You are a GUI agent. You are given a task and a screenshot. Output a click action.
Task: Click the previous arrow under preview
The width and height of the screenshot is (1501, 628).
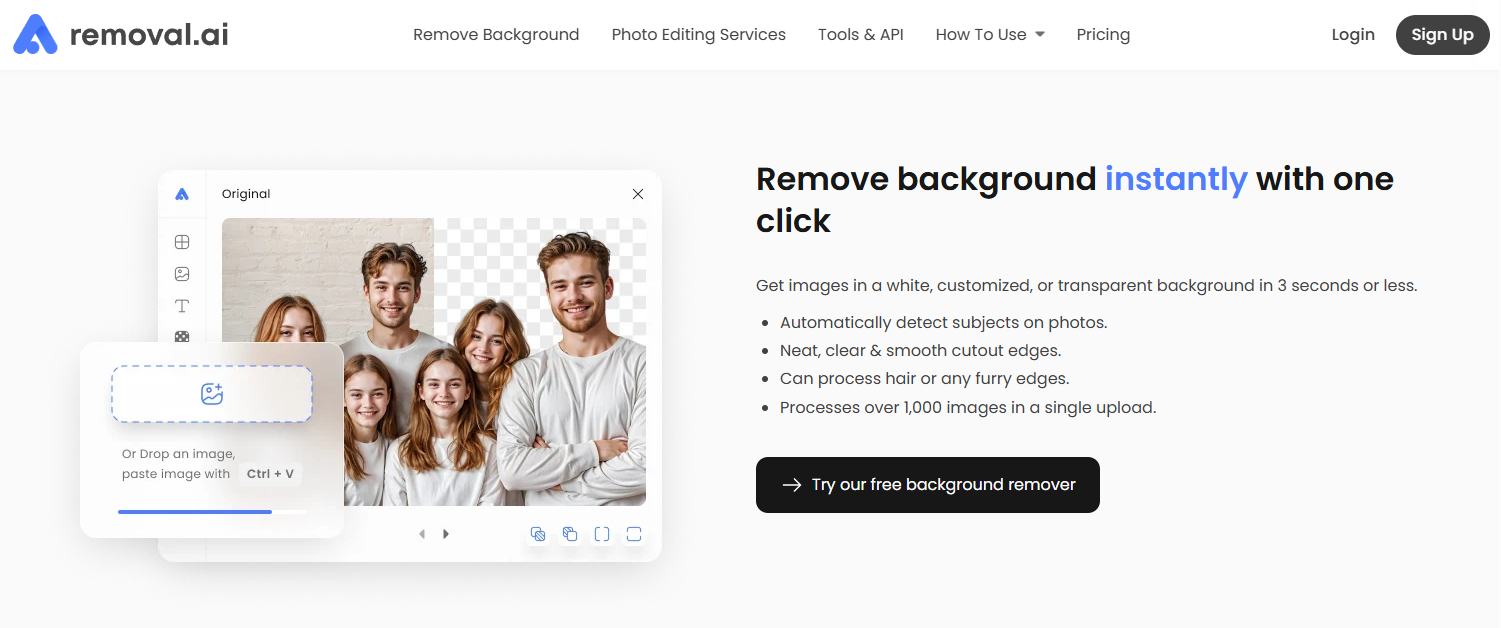pos(422,534)
